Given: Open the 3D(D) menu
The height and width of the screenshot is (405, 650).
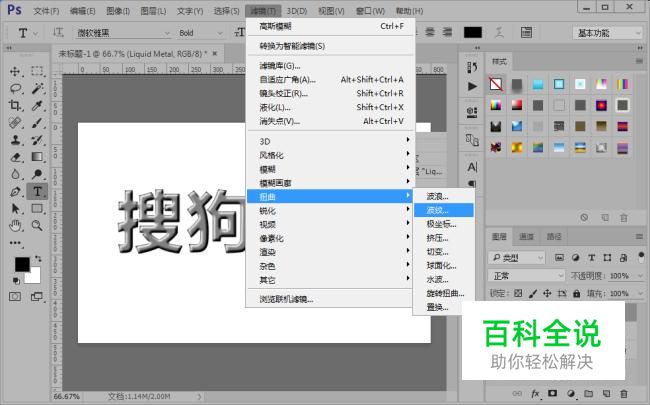Looking at the screenshot, I should point(297,11).
